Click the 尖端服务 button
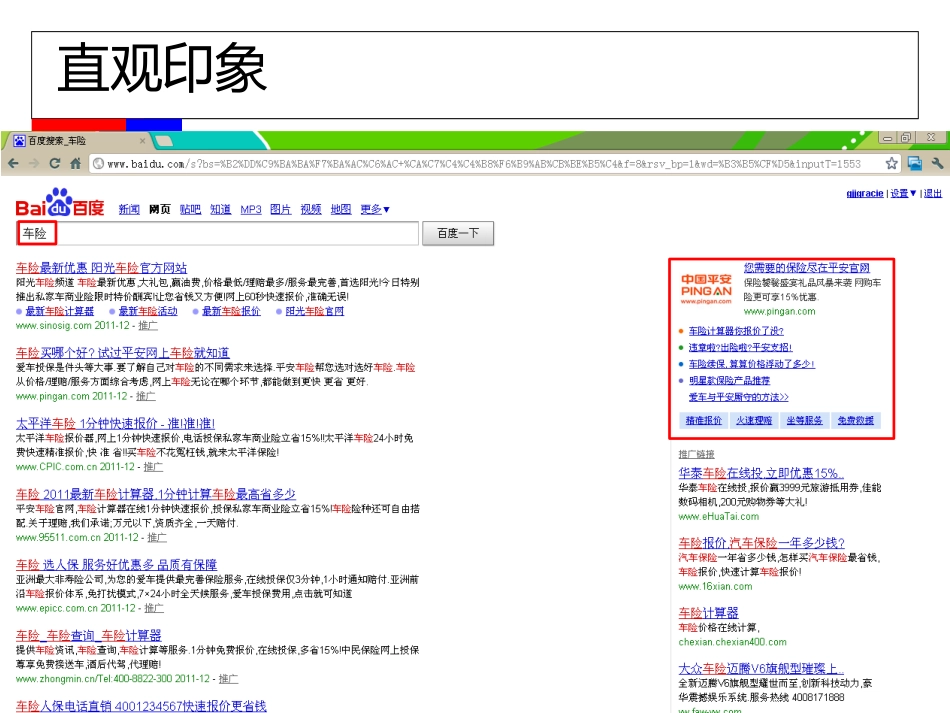The image size is (950, 713). tap(805, 420)
